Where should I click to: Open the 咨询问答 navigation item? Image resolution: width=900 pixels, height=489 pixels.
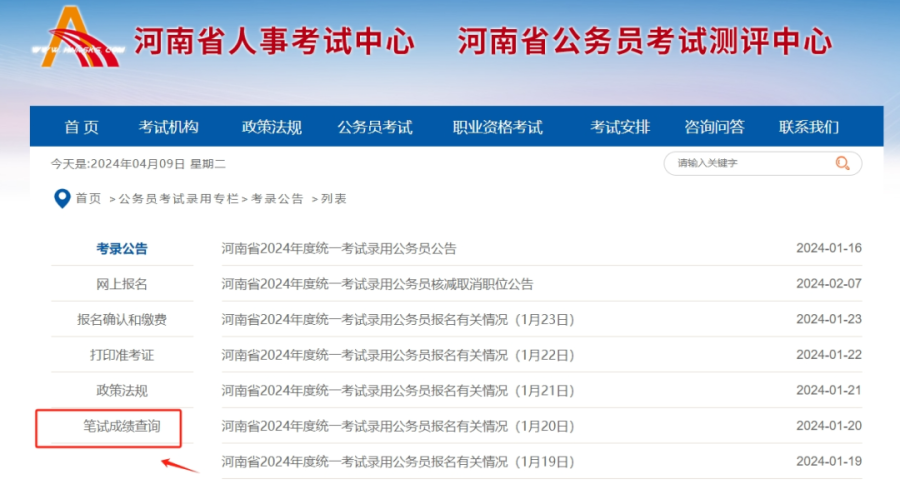(x=714, y=127)
